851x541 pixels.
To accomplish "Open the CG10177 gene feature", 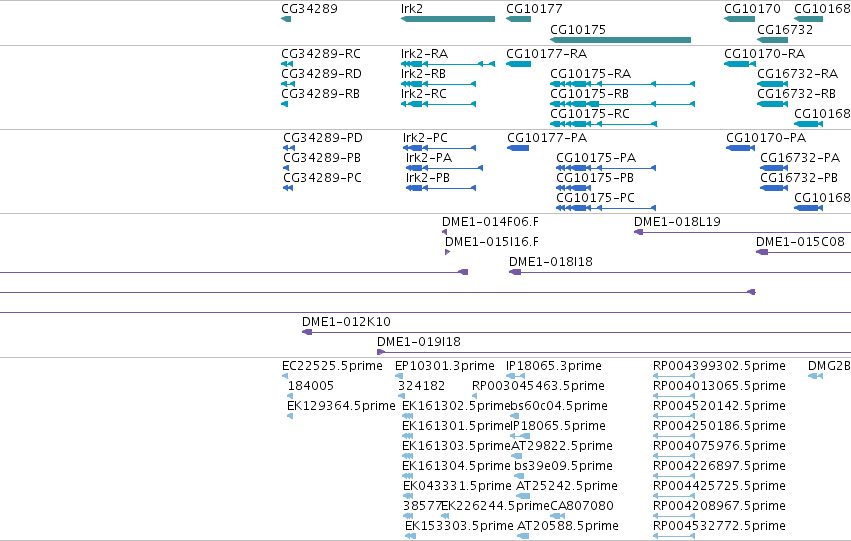I will (x=518, y=19).
